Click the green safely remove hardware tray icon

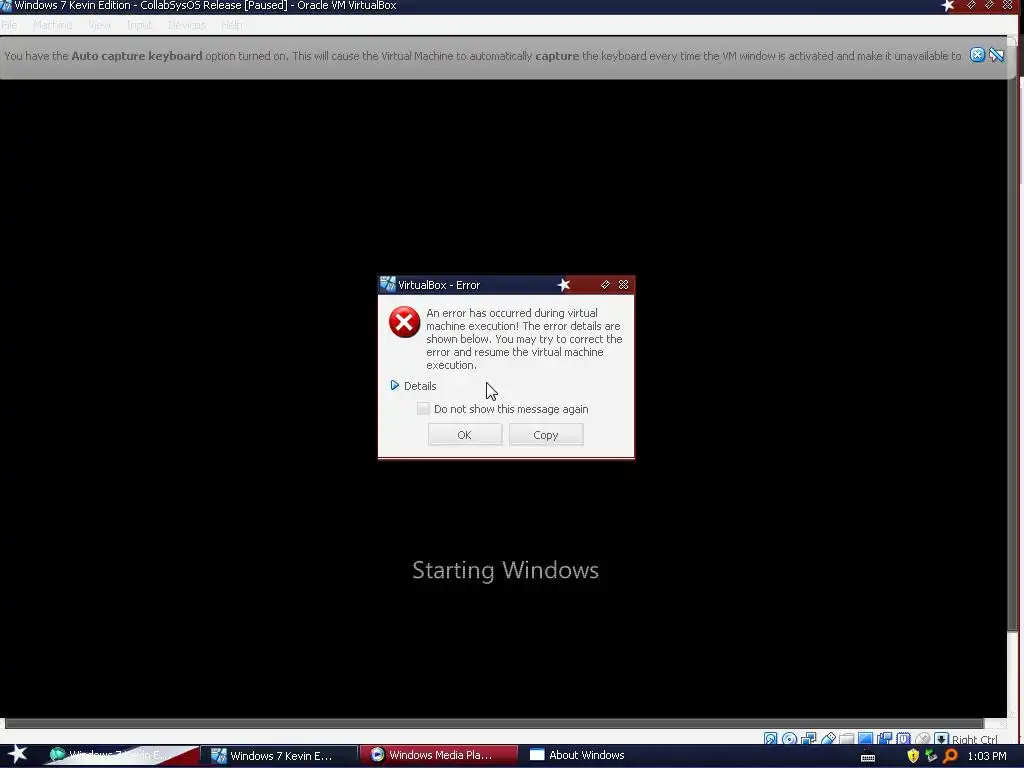tap(931, 755)
